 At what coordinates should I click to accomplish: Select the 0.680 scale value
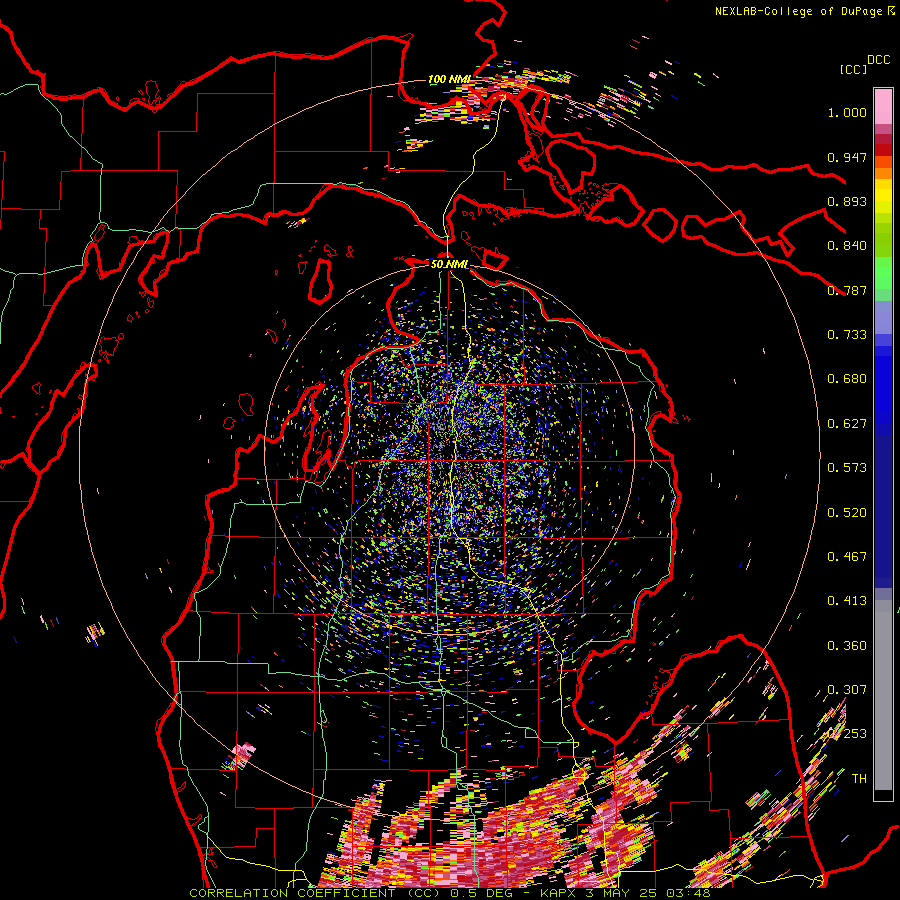coord(847,379)
